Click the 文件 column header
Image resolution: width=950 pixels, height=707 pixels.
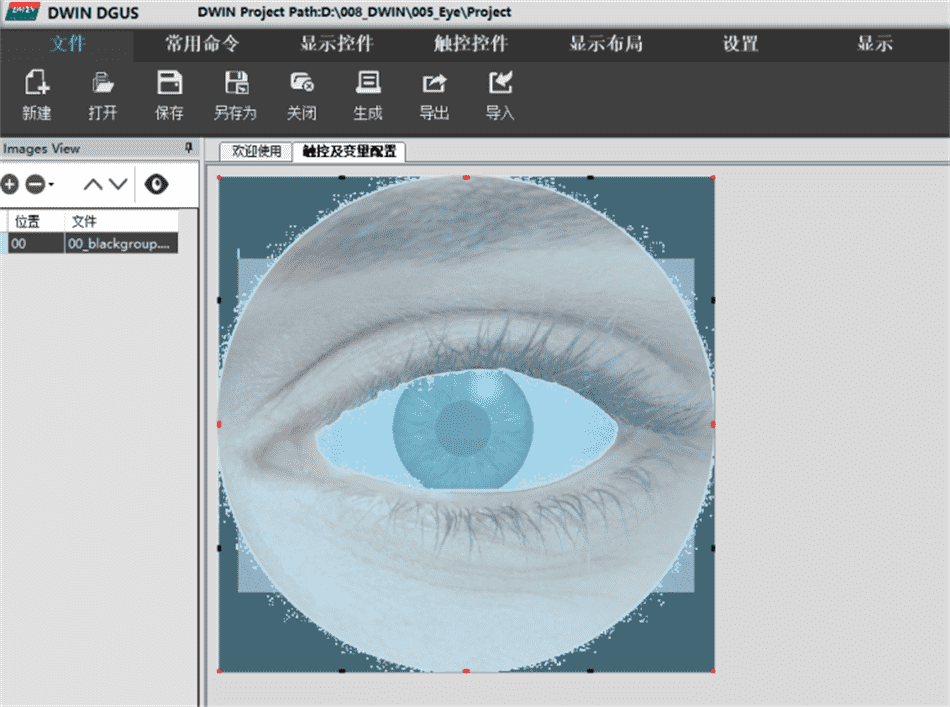coord(120,221)
